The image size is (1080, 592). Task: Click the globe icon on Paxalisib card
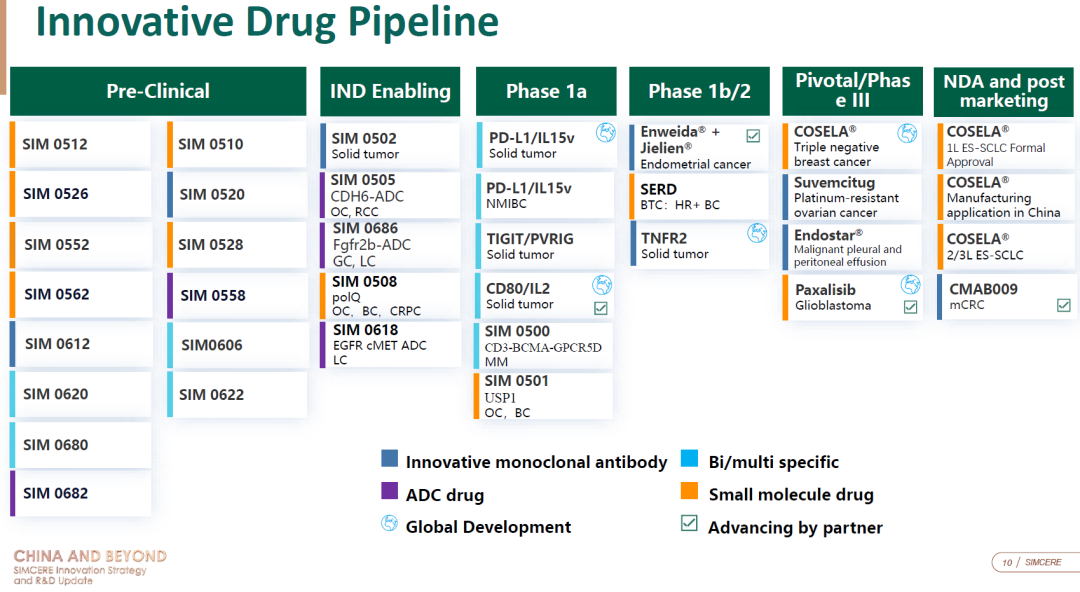[910, 285]
